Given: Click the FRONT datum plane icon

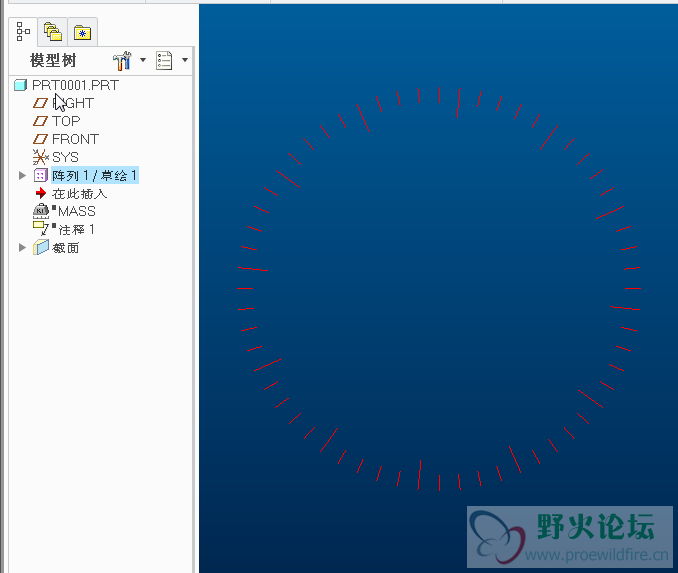Looking at the screenshot, I should [x=40, y=139].
